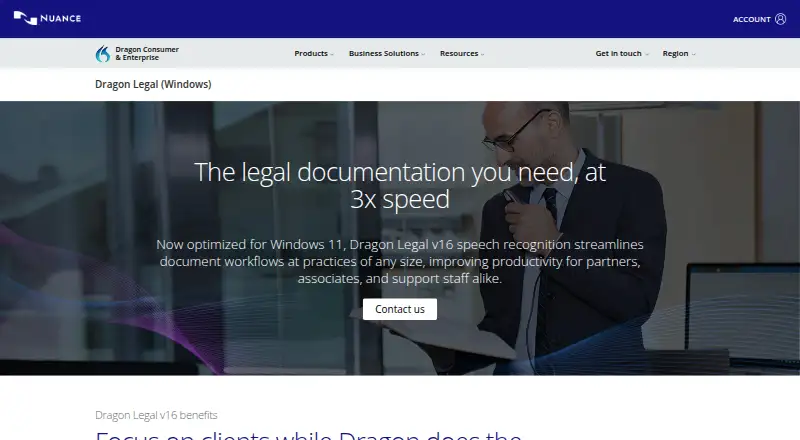This screenshot has height=440, width=800.
Task: Click the Nuance logo in header
Action: click(x=47, y=18)
